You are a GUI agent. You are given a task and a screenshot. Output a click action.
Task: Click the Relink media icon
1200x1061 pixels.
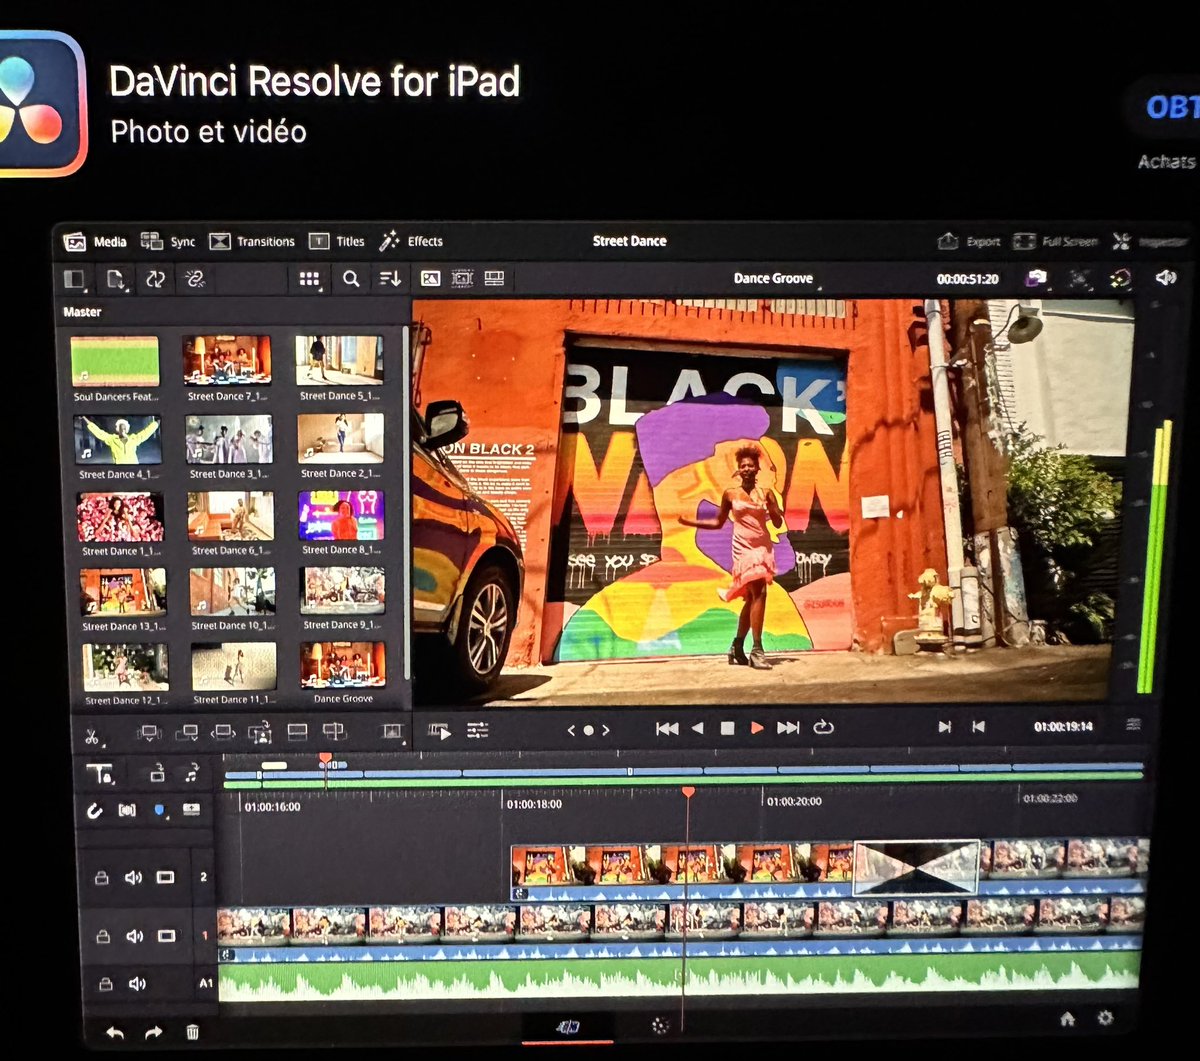point(194,280)
